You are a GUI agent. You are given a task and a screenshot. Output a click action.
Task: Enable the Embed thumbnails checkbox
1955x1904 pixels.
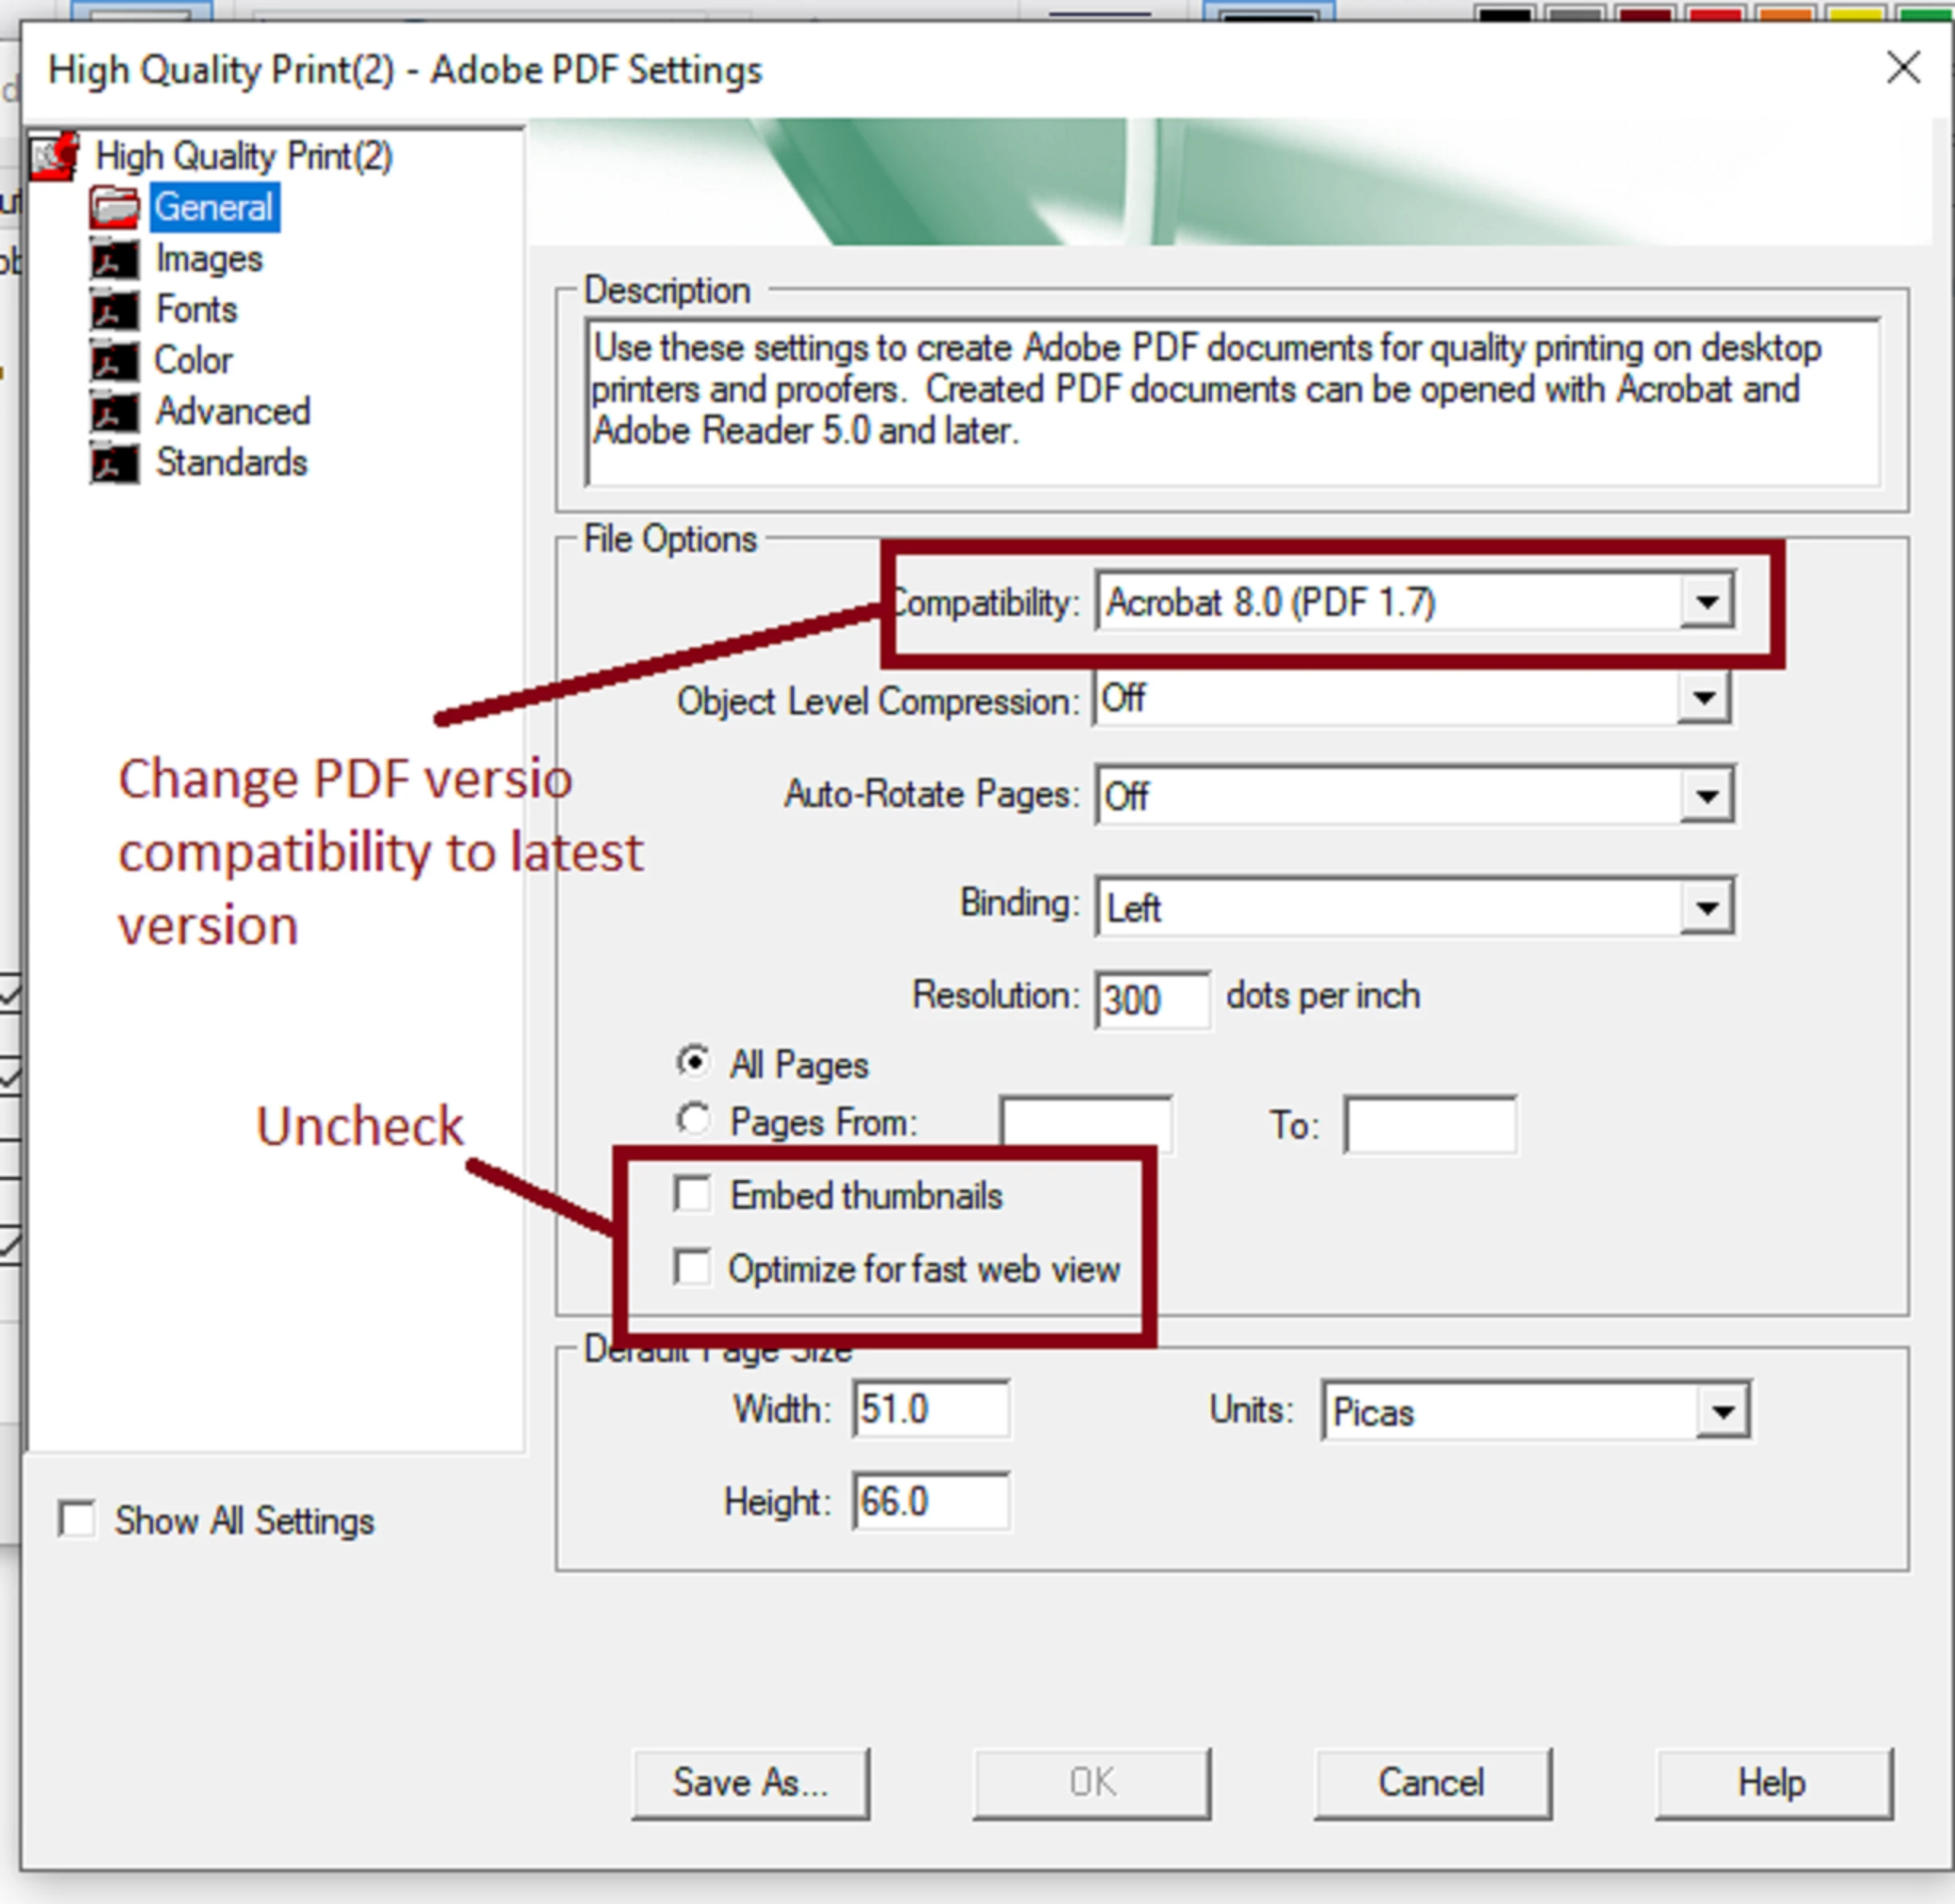pos(692,1194)
